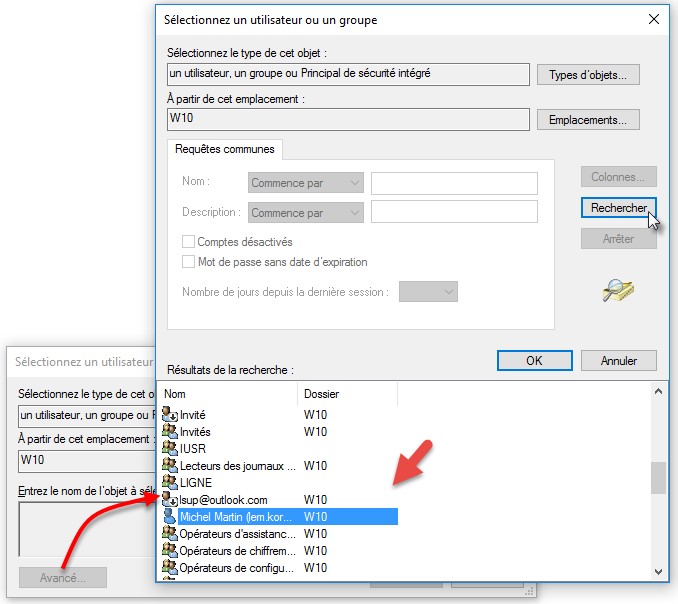Viewport: 678px width, 604px height.
Task: Click the Rechercher button
Action: (x=618, y=208)
